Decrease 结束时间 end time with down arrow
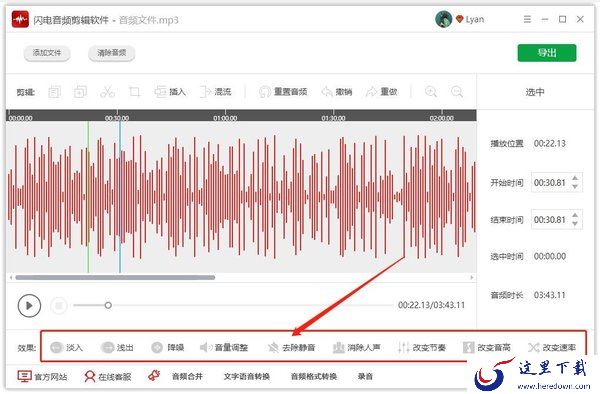The height and width of the screenshot is (394, 600). [575, 223]
